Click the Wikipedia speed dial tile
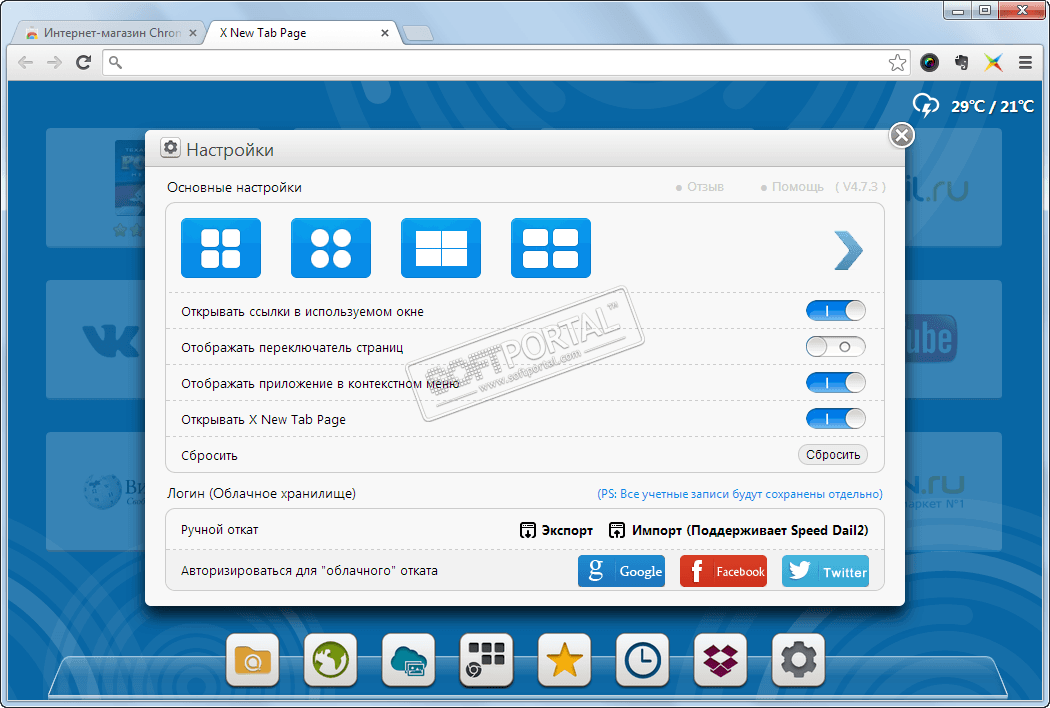1050x708 pixels. click(96, 492)
